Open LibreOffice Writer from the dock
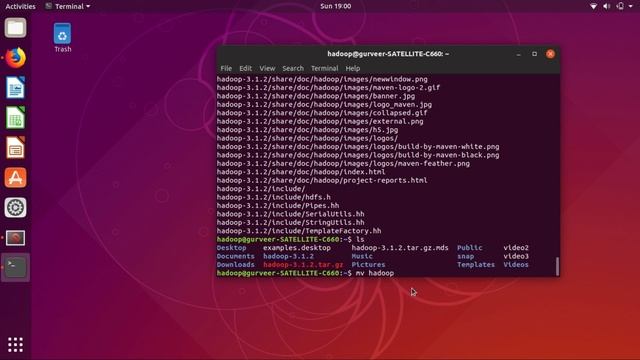Viewport: 640px width, 360px height. [16, 87]
